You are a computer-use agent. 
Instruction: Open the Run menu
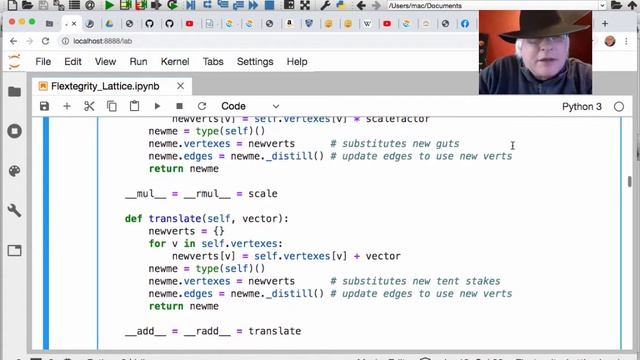(x=138, y=62)
